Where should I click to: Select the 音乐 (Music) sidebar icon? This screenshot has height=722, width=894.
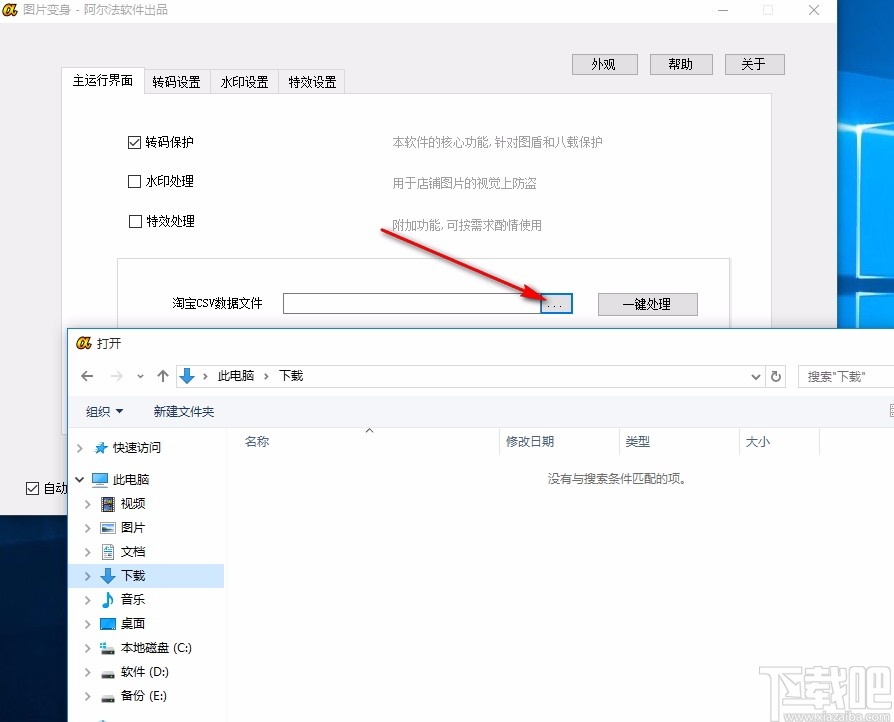tap(106, 599)
